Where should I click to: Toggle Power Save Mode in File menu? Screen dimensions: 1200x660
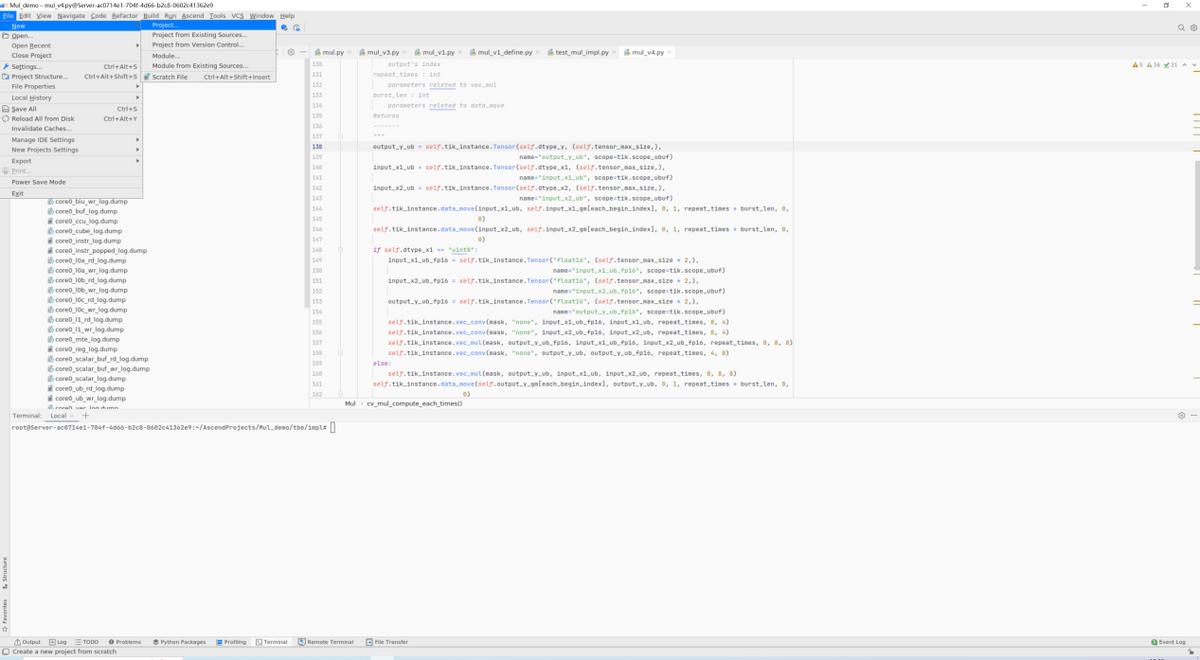(x=38, y=182)
